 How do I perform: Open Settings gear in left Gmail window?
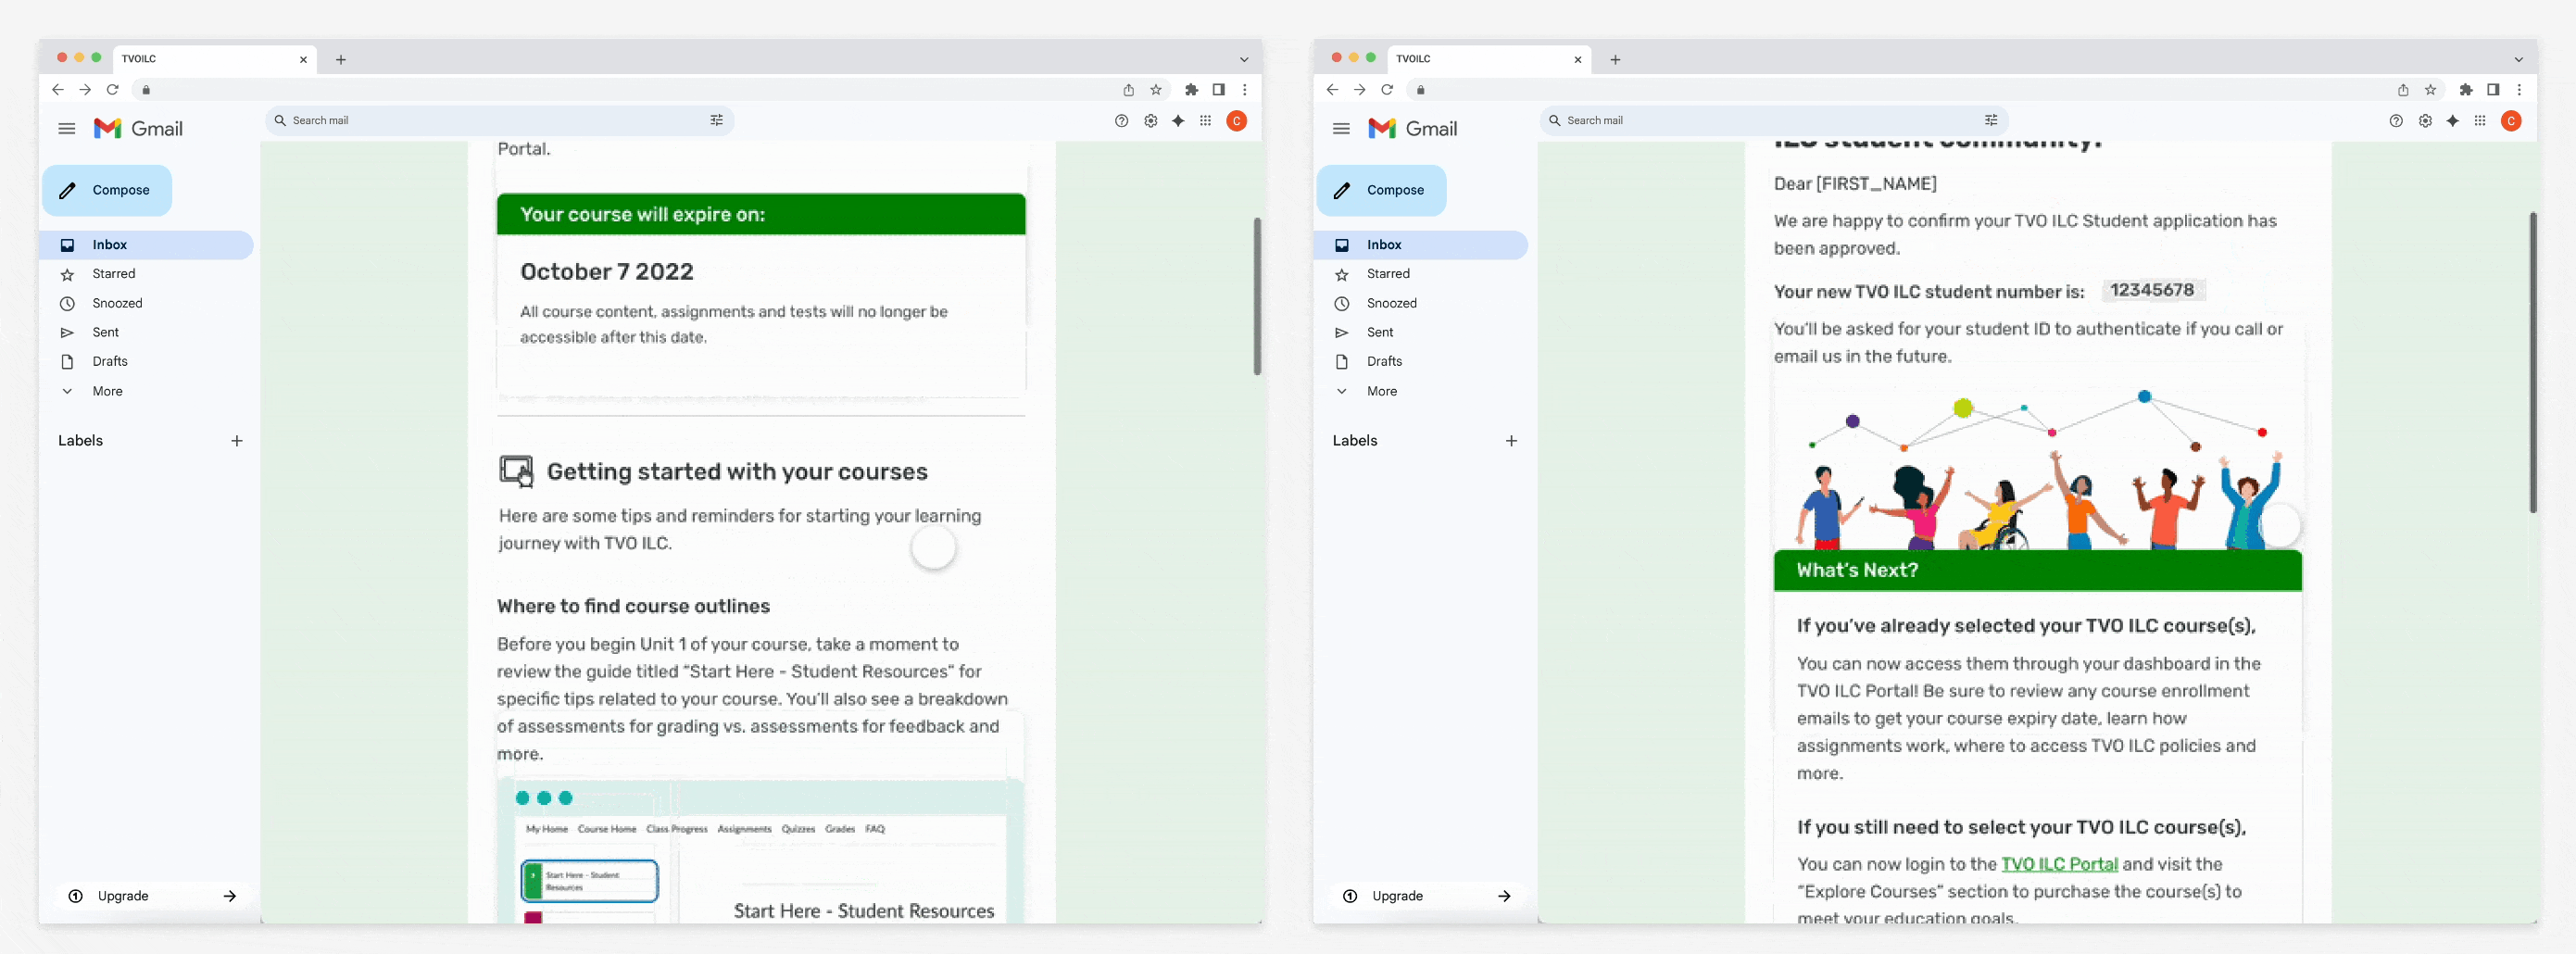1150,121
